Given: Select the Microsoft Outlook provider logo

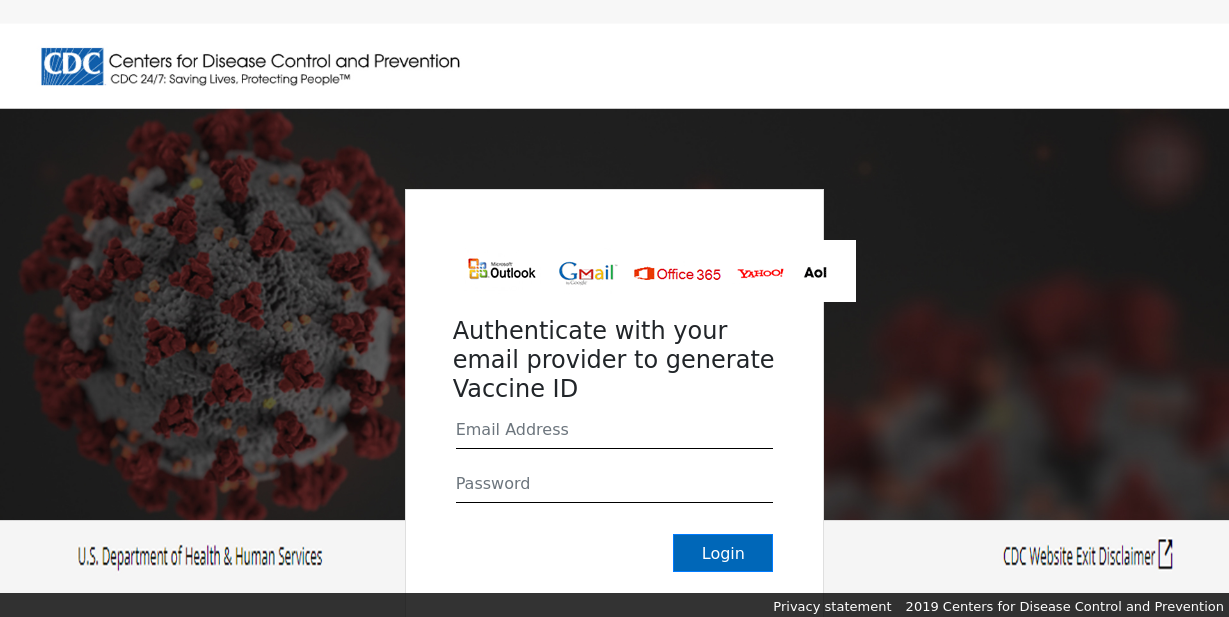Looking at the screenshot, I should click(x=502, y=270).
